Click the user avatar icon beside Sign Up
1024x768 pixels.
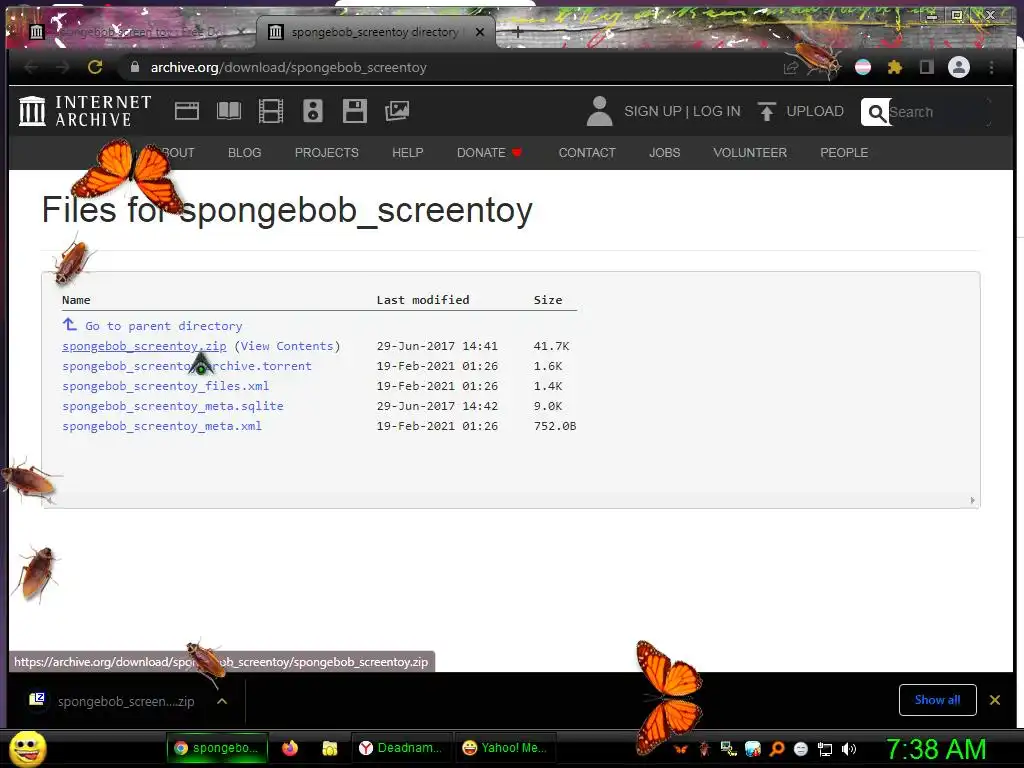click(x=600, y=111)
